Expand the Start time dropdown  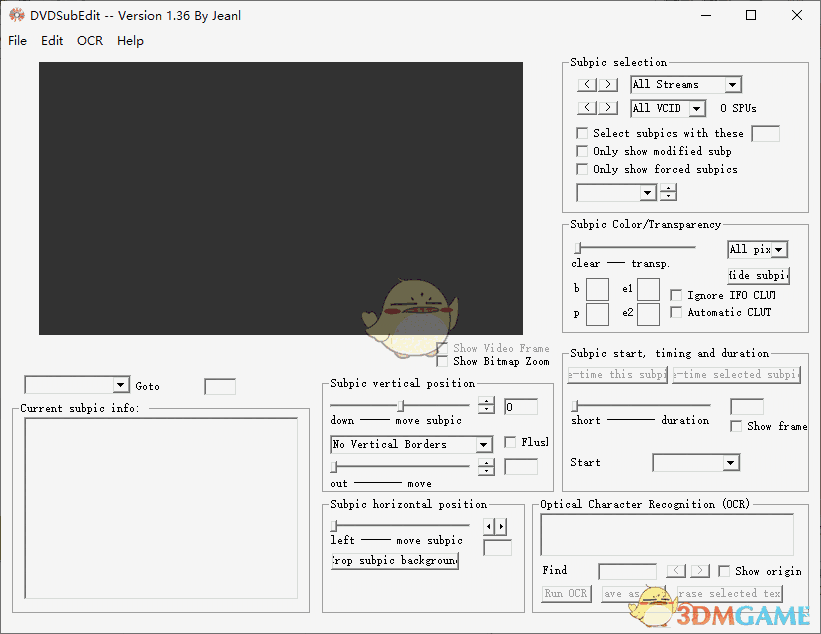click(x=731, y=462)
